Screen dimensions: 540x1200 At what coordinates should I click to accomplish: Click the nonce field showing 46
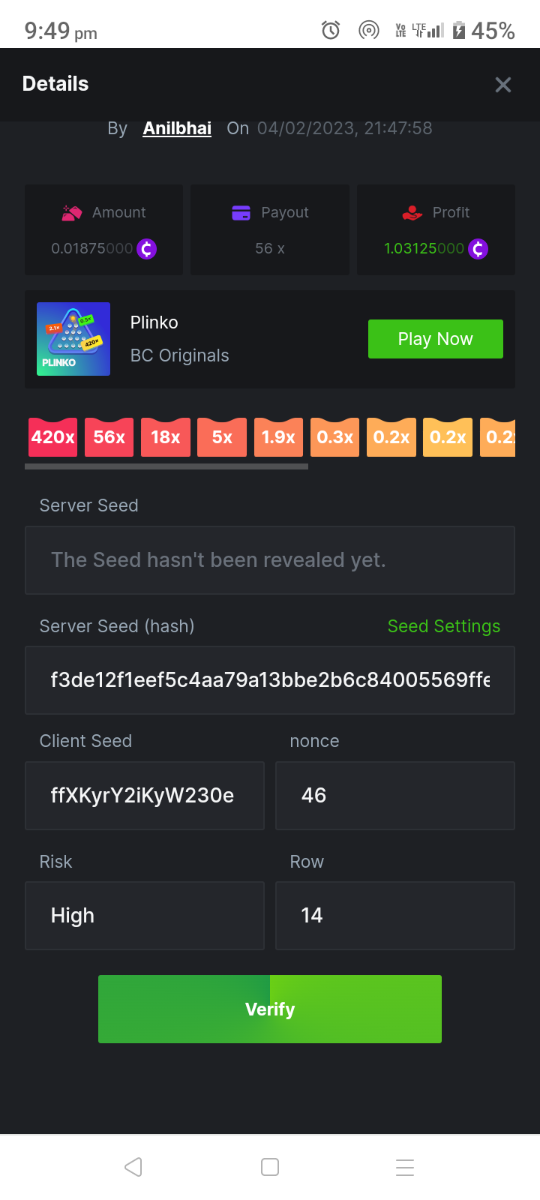pos(395,795)
